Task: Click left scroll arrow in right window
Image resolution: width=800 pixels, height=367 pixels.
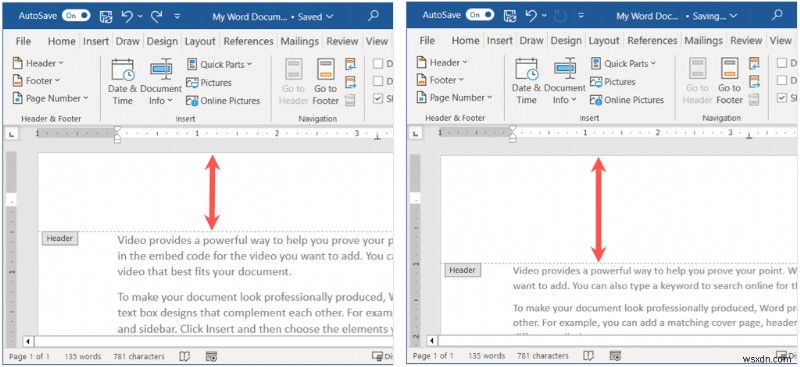Action: coord(433,340)
